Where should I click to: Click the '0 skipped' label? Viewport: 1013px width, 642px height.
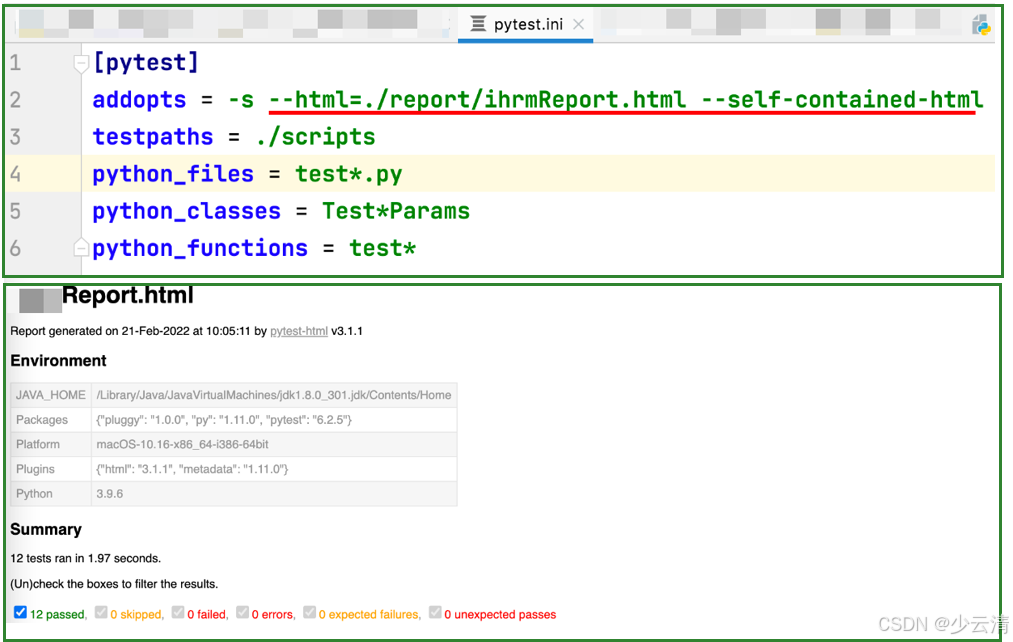136,615
